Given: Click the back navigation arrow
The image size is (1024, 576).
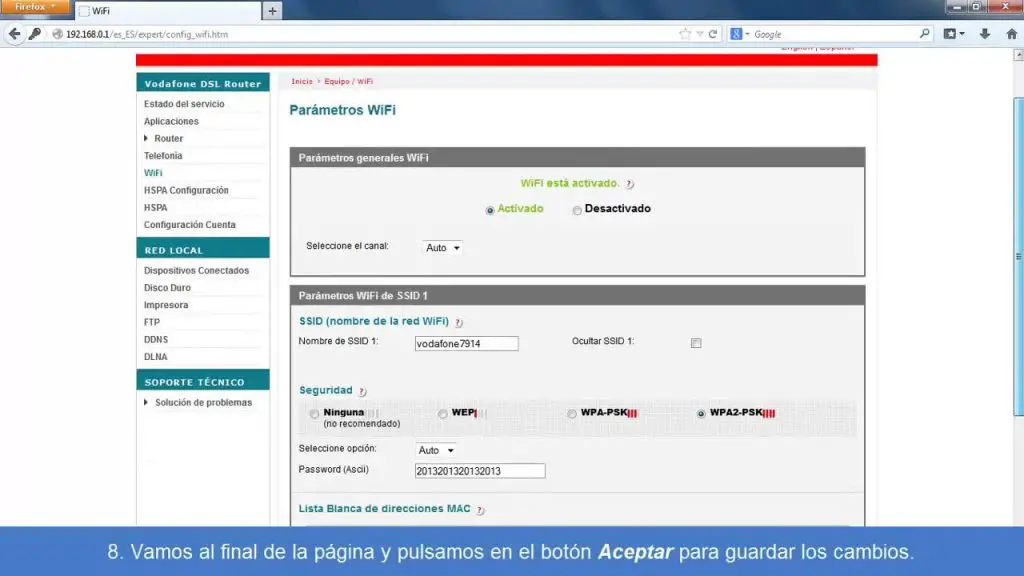Looking at the screenshot, I should coord(14,33).
